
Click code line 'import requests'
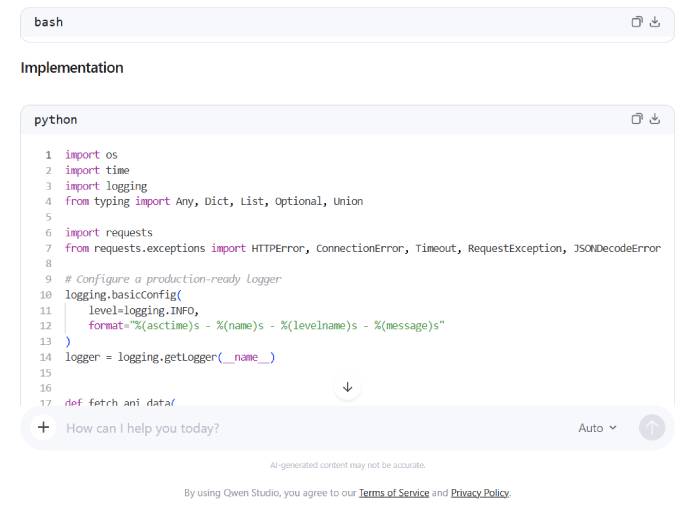109,233
